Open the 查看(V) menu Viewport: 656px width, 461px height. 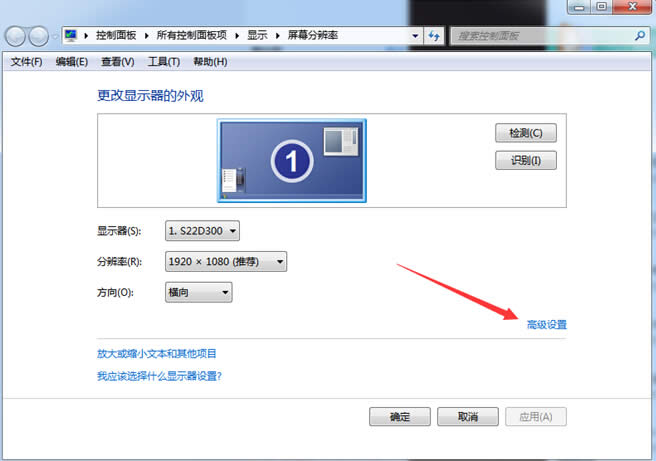pos(117,62)
